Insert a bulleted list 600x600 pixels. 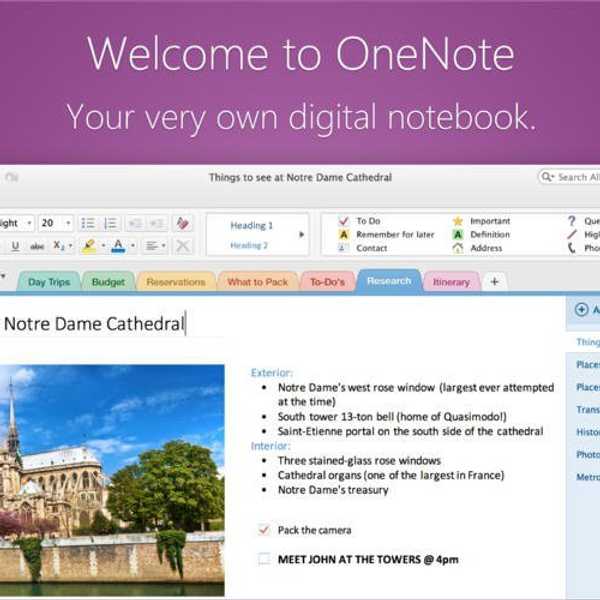tap(88, 223)
